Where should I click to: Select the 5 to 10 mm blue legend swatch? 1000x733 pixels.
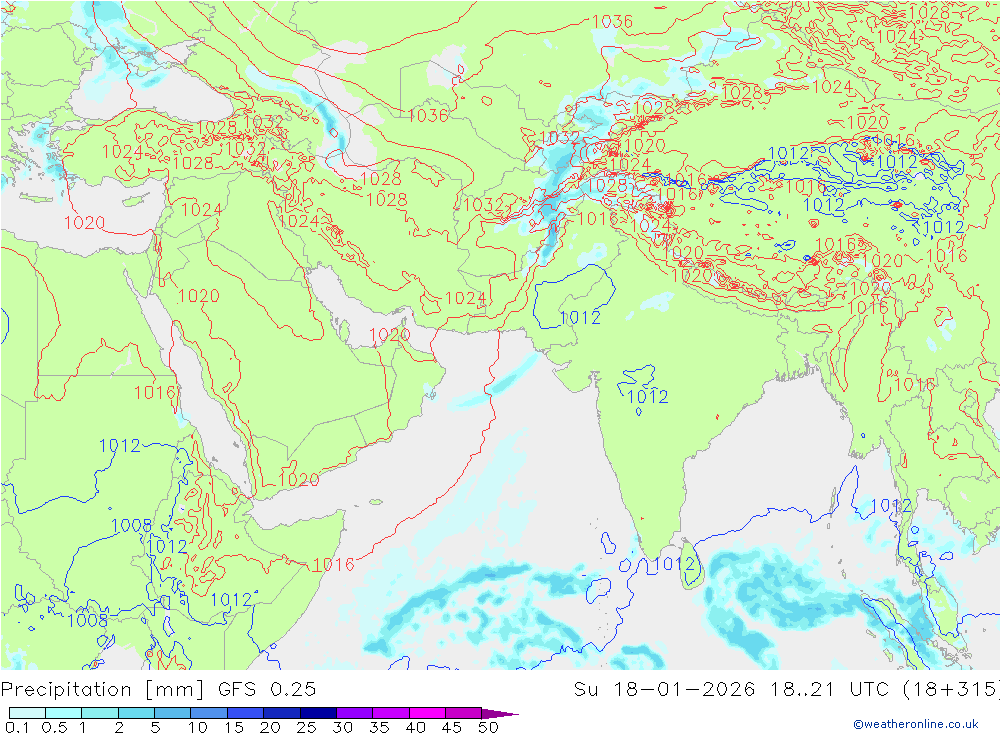172,713
